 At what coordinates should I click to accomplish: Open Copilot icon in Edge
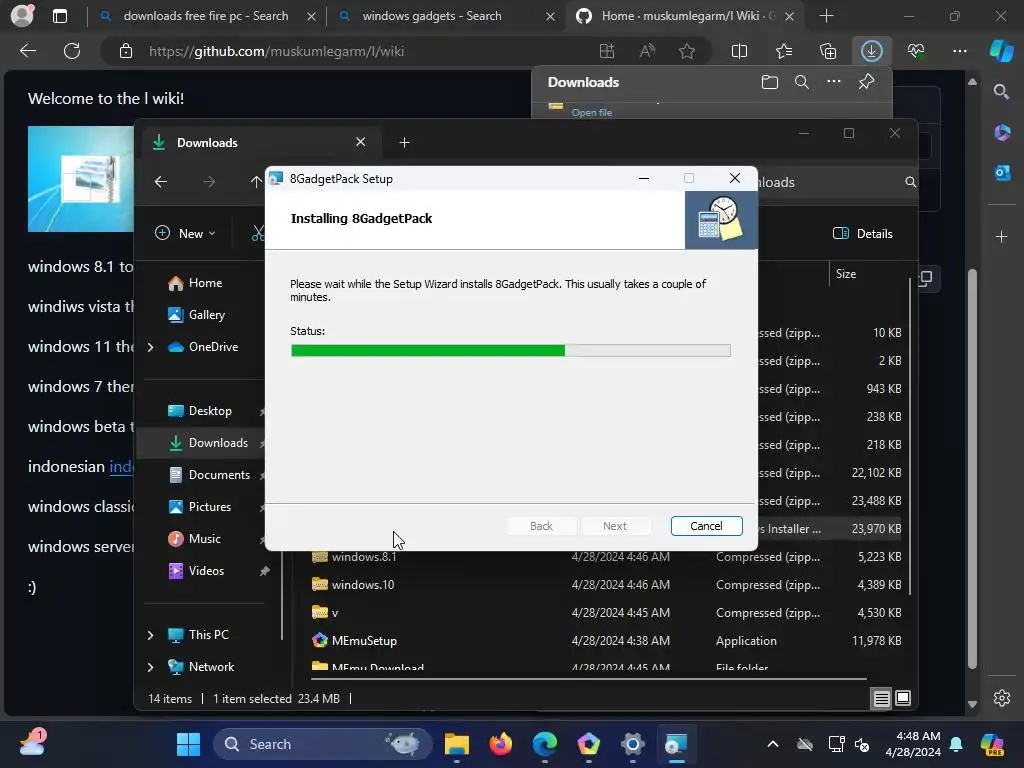[x=1001, y=51]
